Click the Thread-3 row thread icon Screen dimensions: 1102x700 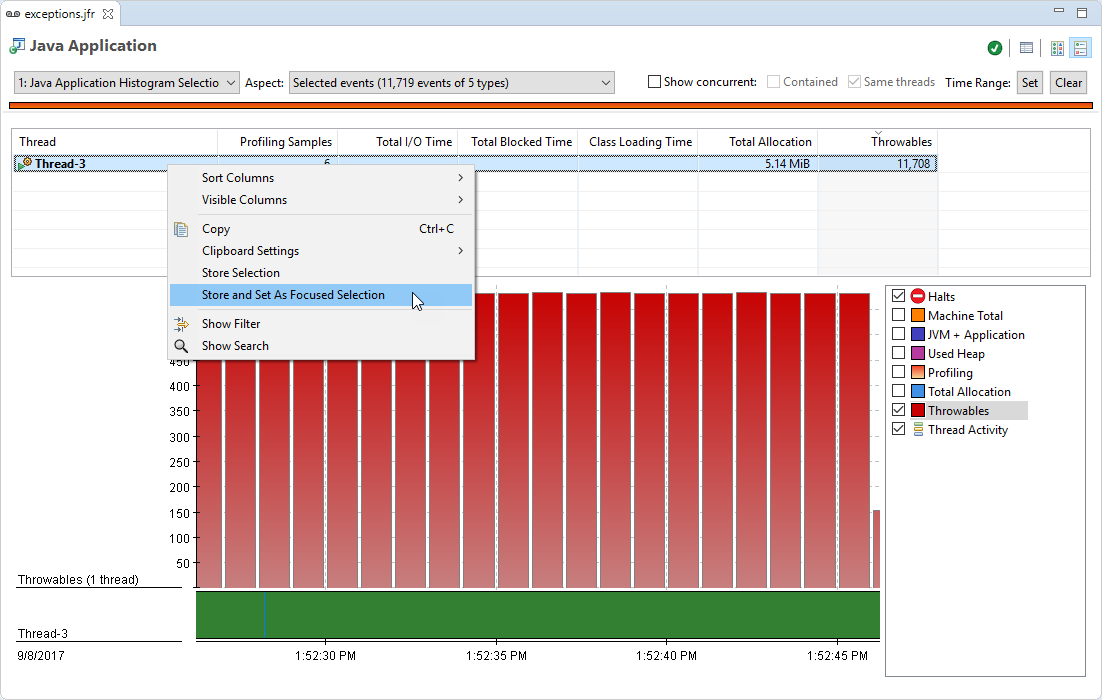coord(25,164)
